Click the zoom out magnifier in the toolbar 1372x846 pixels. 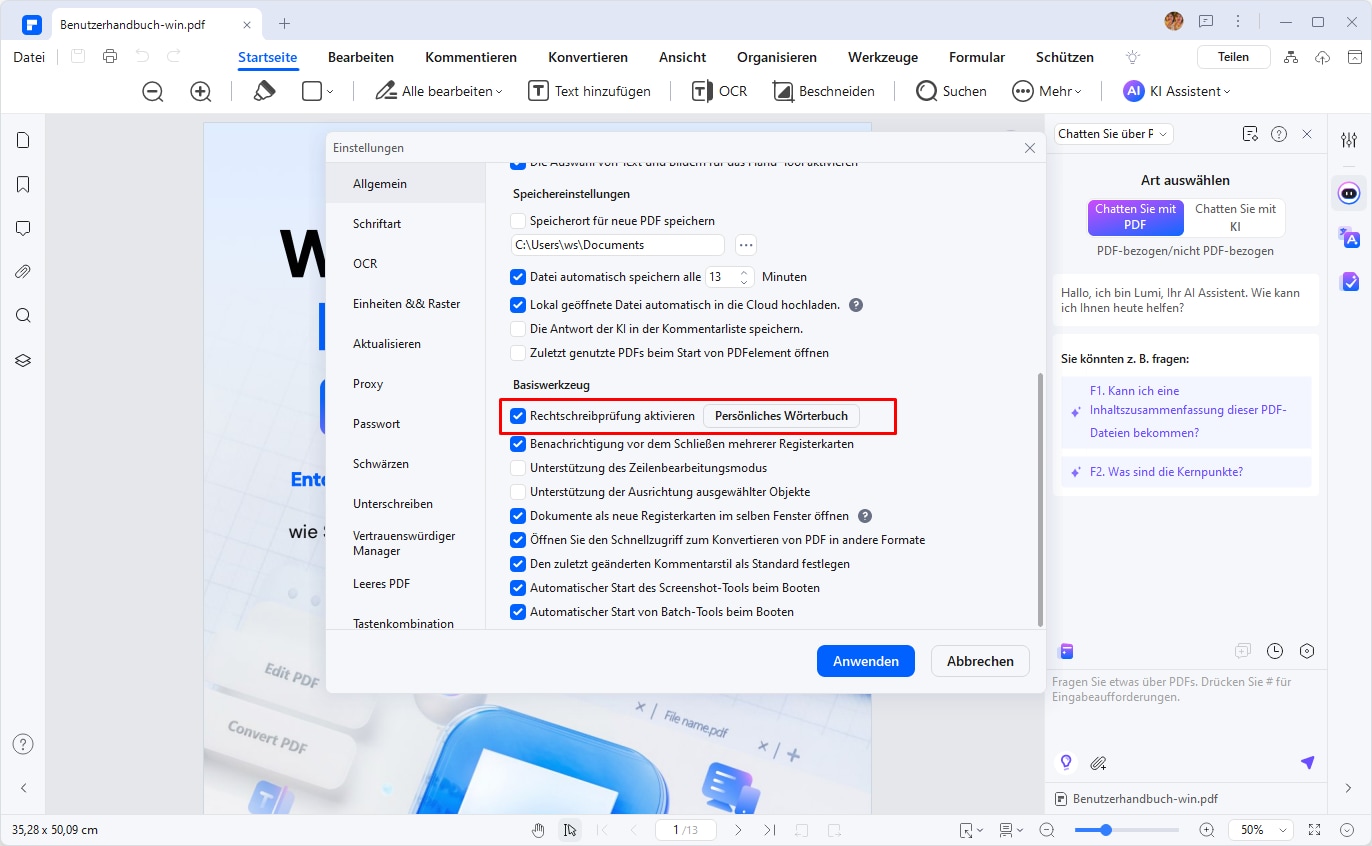[153, 91]
